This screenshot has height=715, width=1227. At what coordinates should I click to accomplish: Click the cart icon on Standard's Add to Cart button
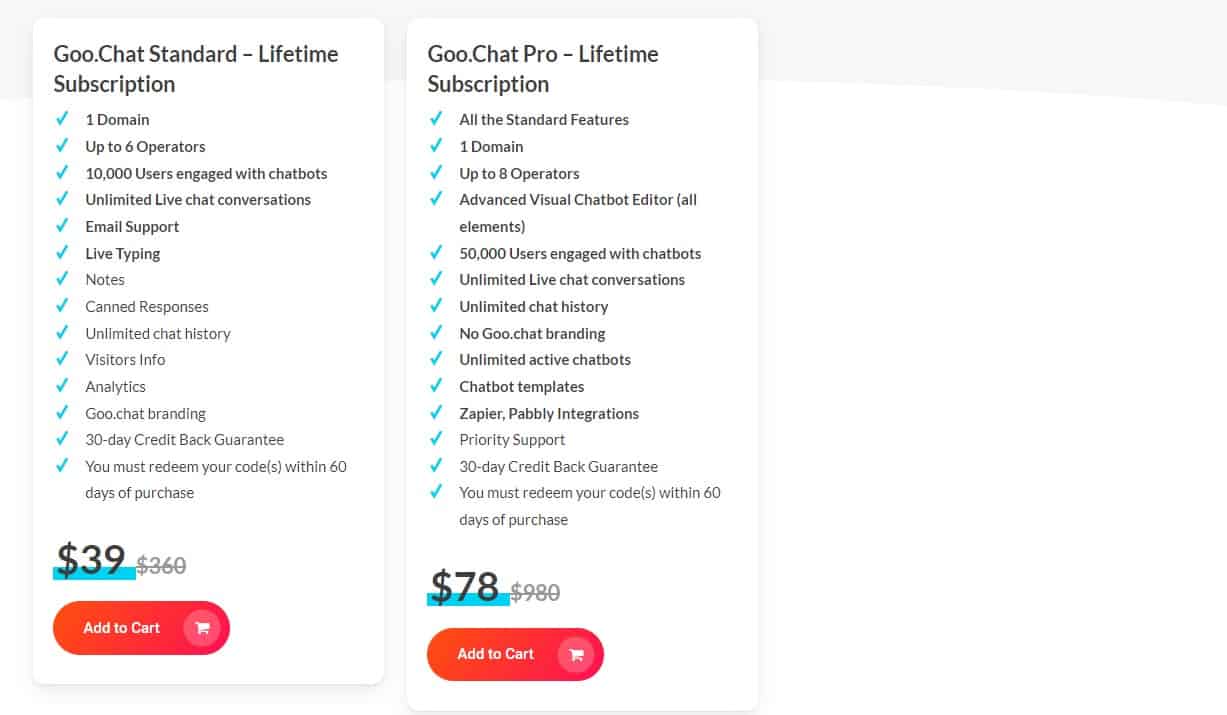point(202,628)
